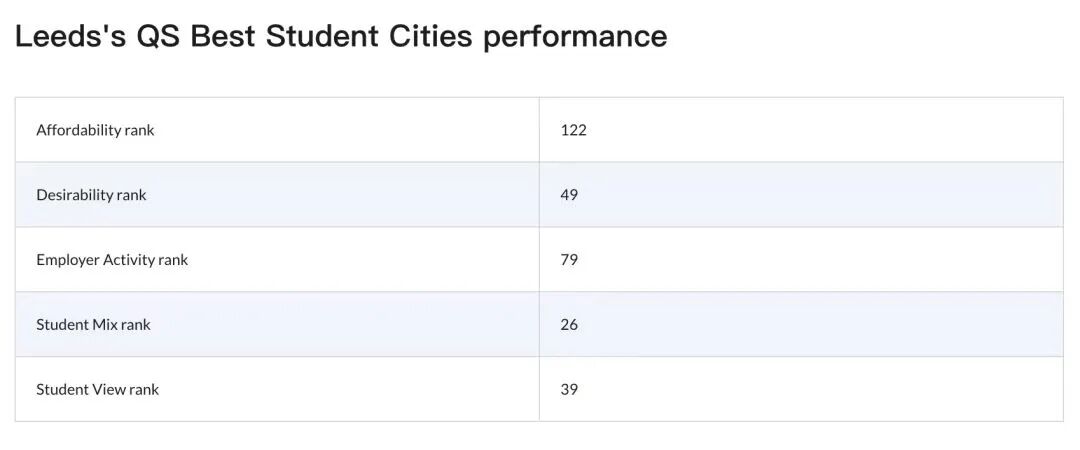Click "QS" in the page title
This screenshot has height=450, width=1080.
click(x=158, y=36)
